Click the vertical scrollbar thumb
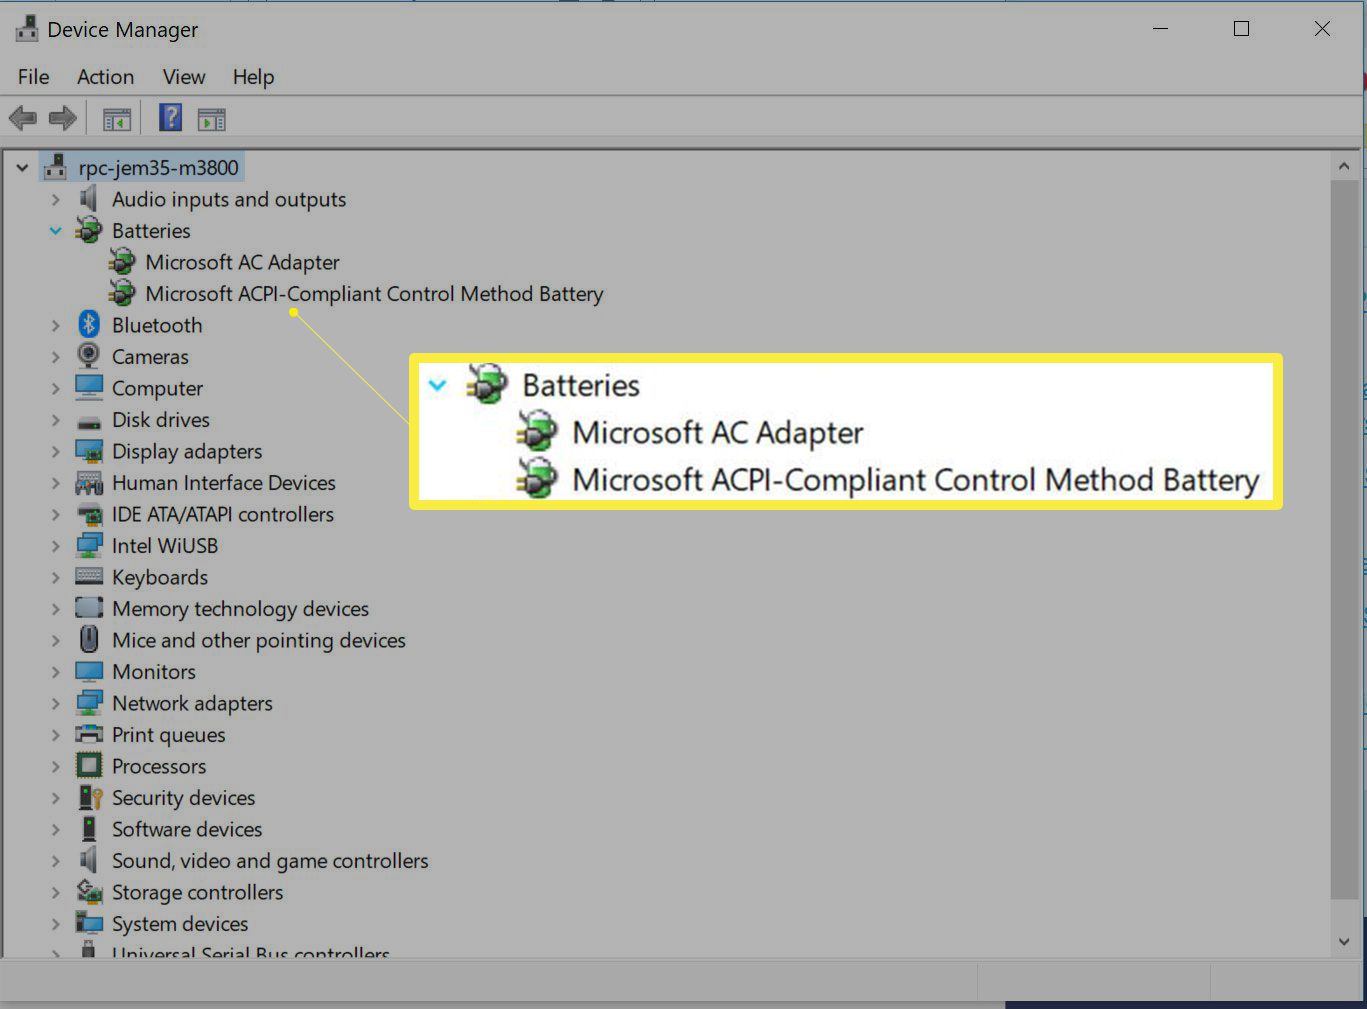 [x=1344, y=540]
